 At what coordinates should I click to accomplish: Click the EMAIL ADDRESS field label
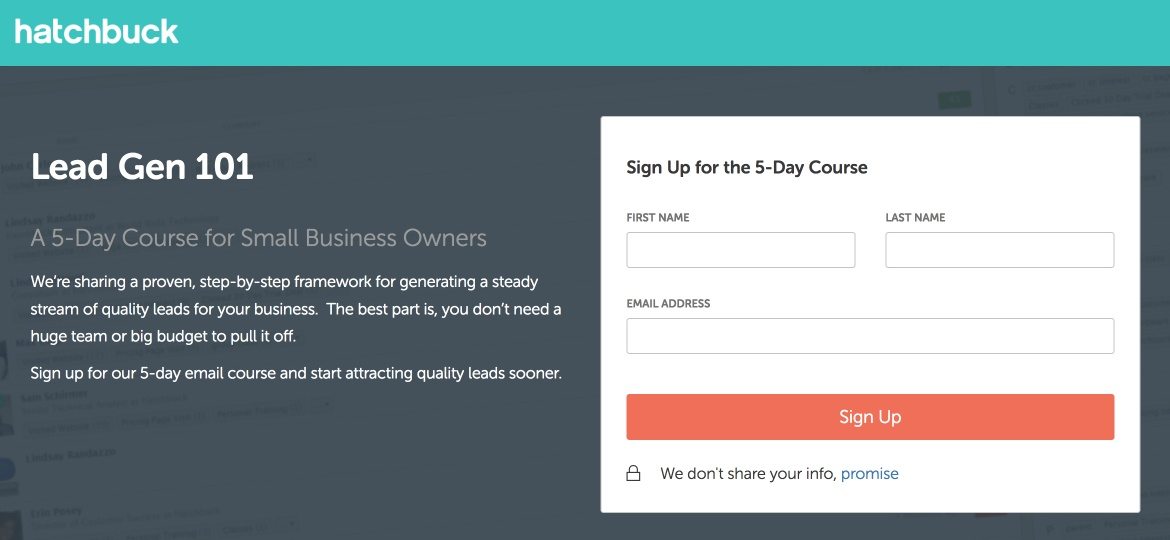(668, 303)
